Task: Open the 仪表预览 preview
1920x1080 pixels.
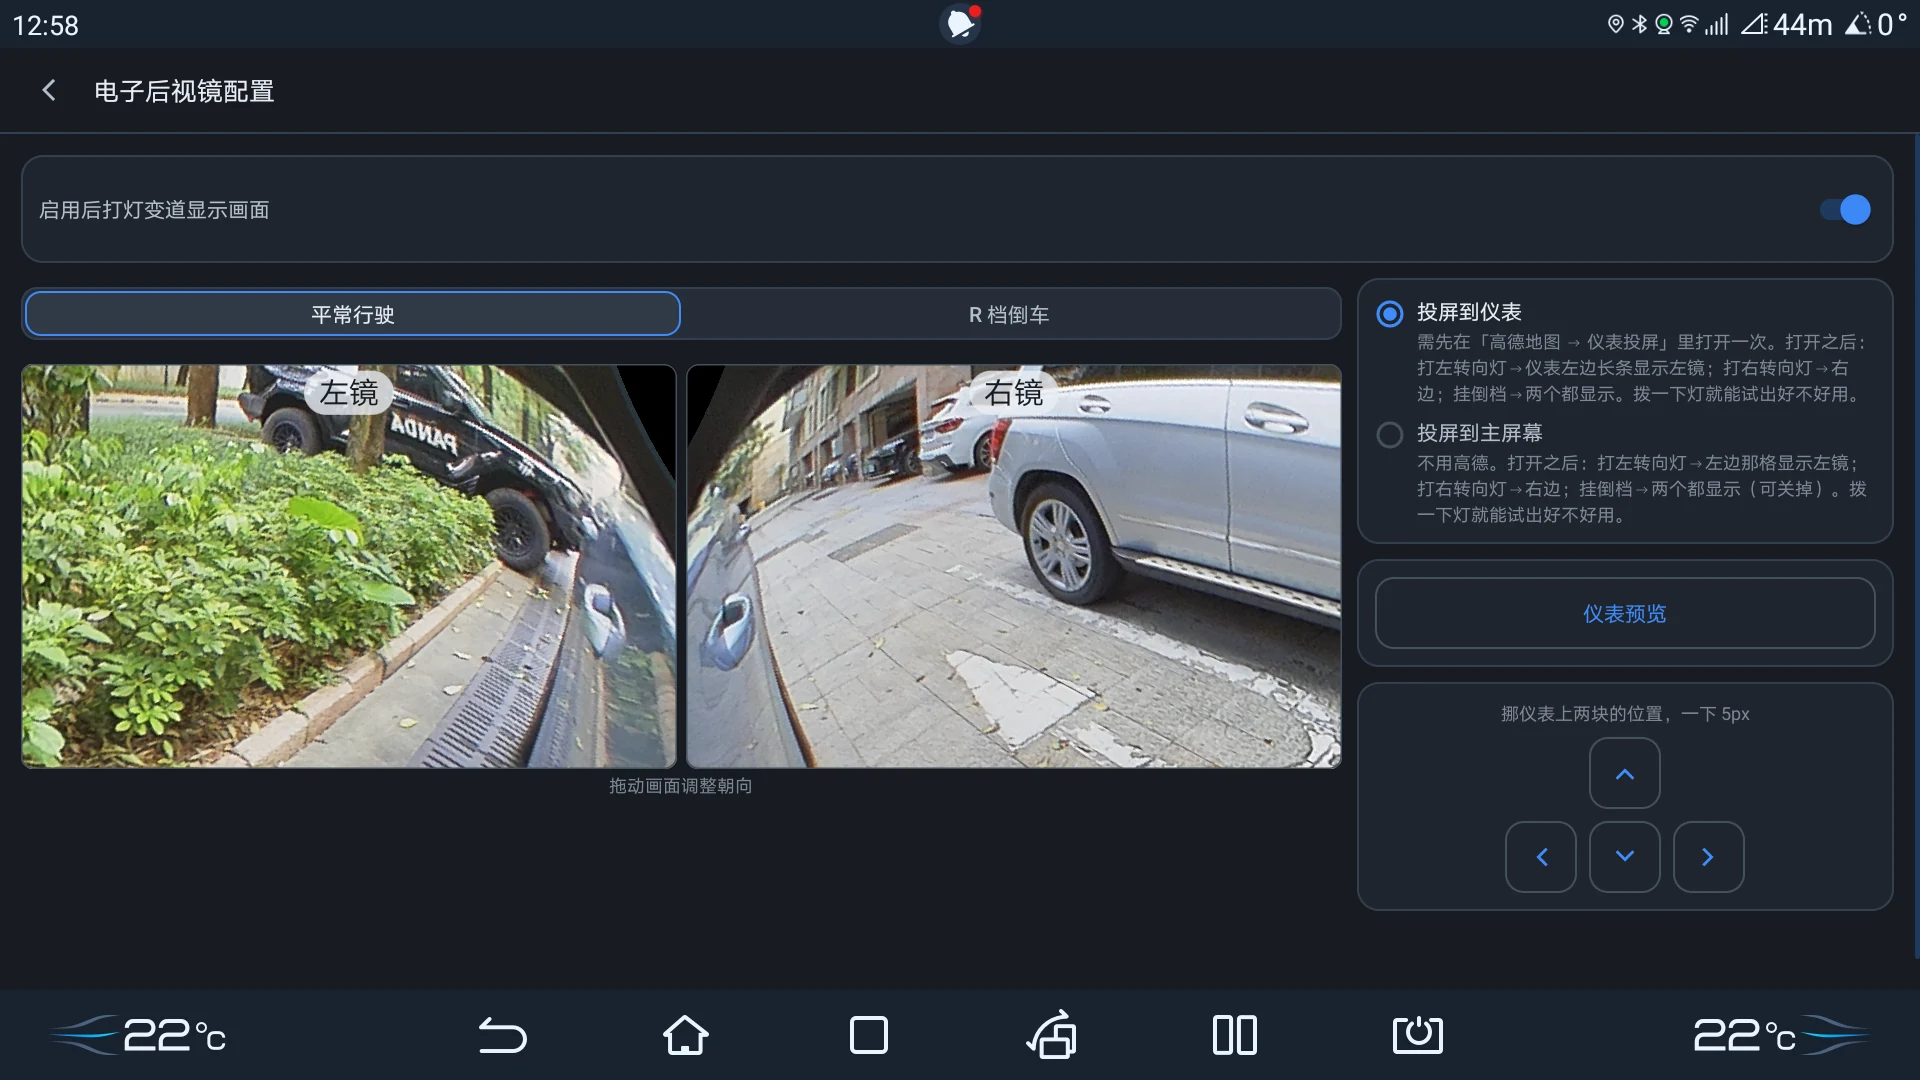Action: point(1625,613)
